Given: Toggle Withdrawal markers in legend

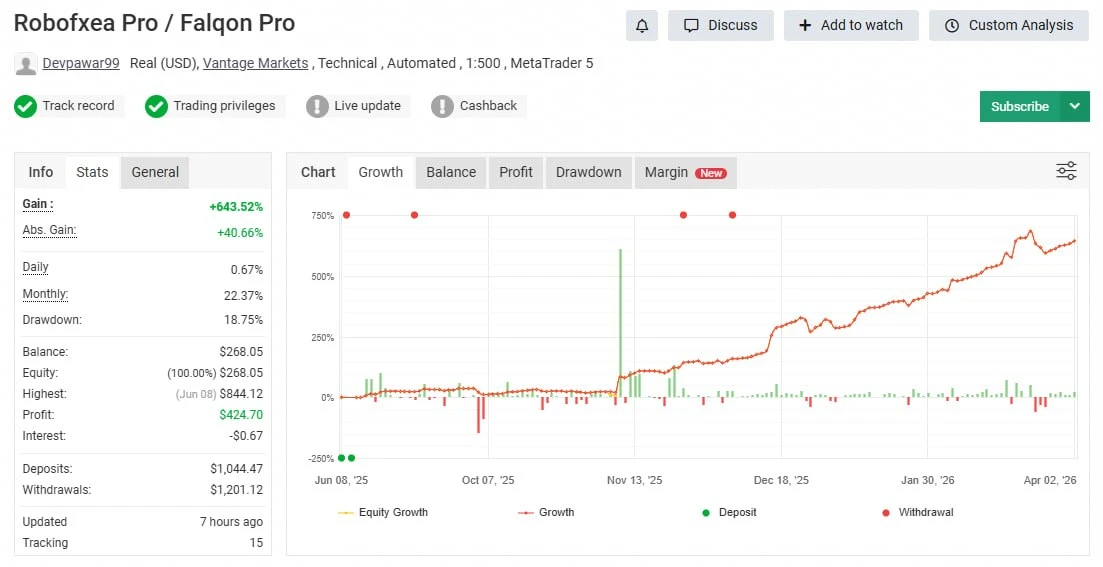Looking at the screenshot, I should tap(917, 512).
